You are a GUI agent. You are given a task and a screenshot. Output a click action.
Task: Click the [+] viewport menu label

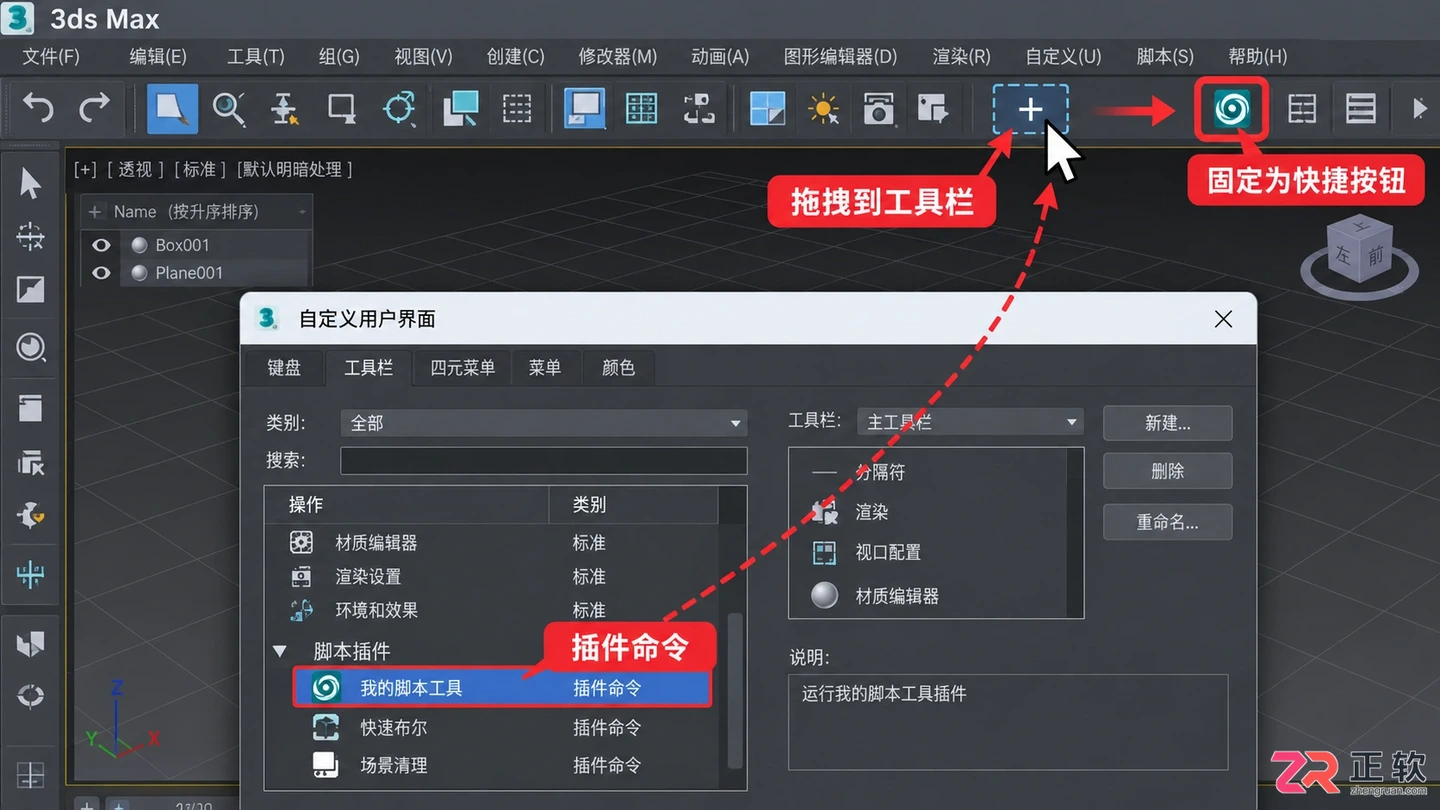coord(85,170)
